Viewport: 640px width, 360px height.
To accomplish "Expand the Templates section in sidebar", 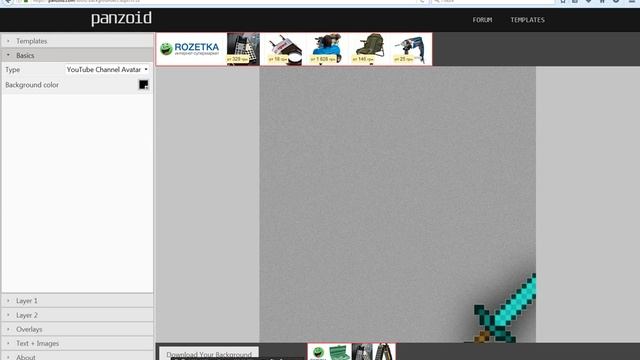I will click(77, 41).
